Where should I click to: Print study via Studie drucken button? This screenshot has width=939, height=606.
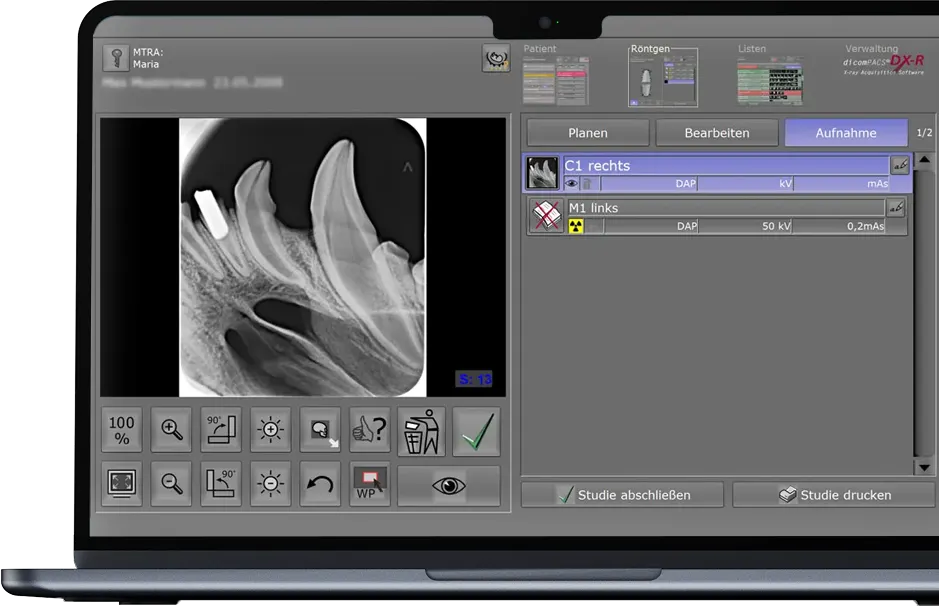click(x=834, y=494)
